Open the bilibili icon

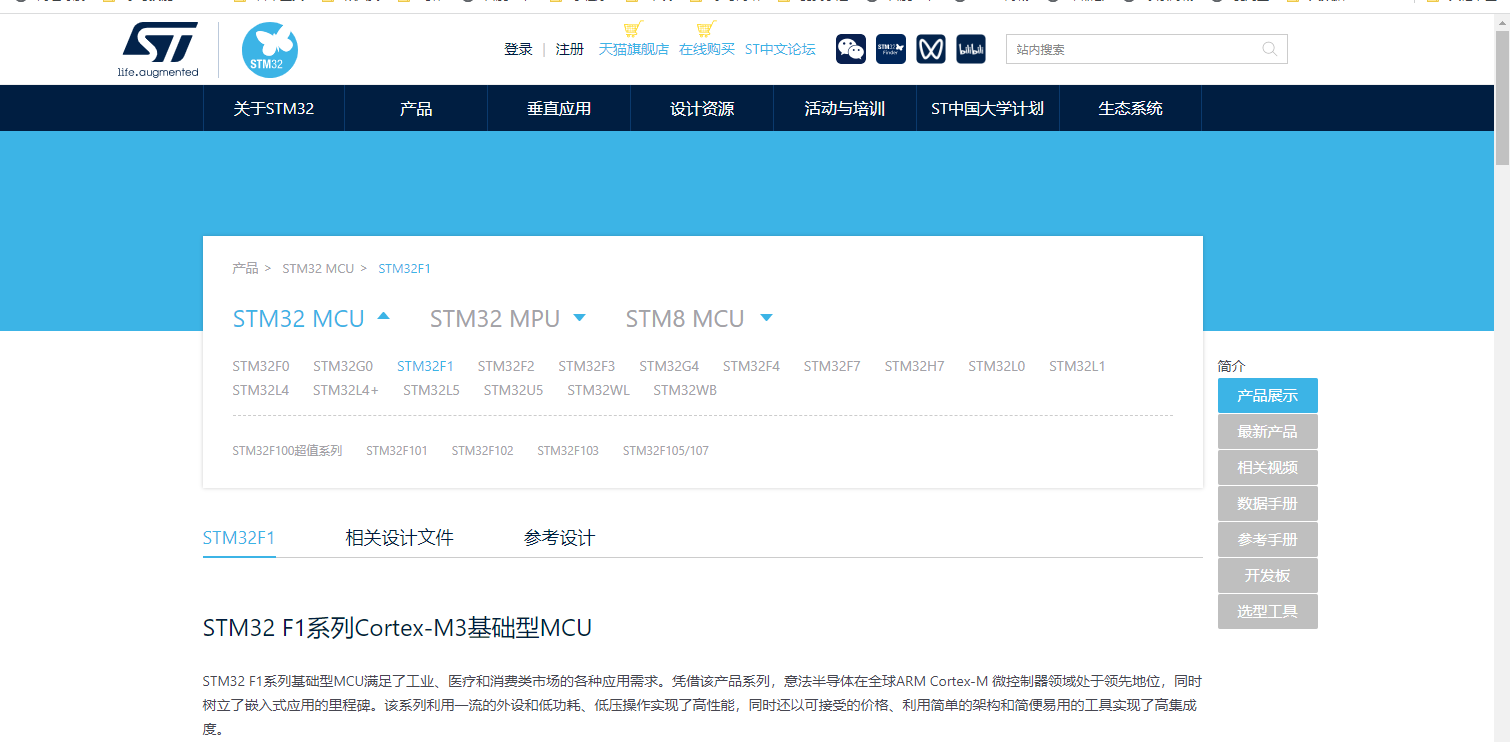(x=971, y=49)
